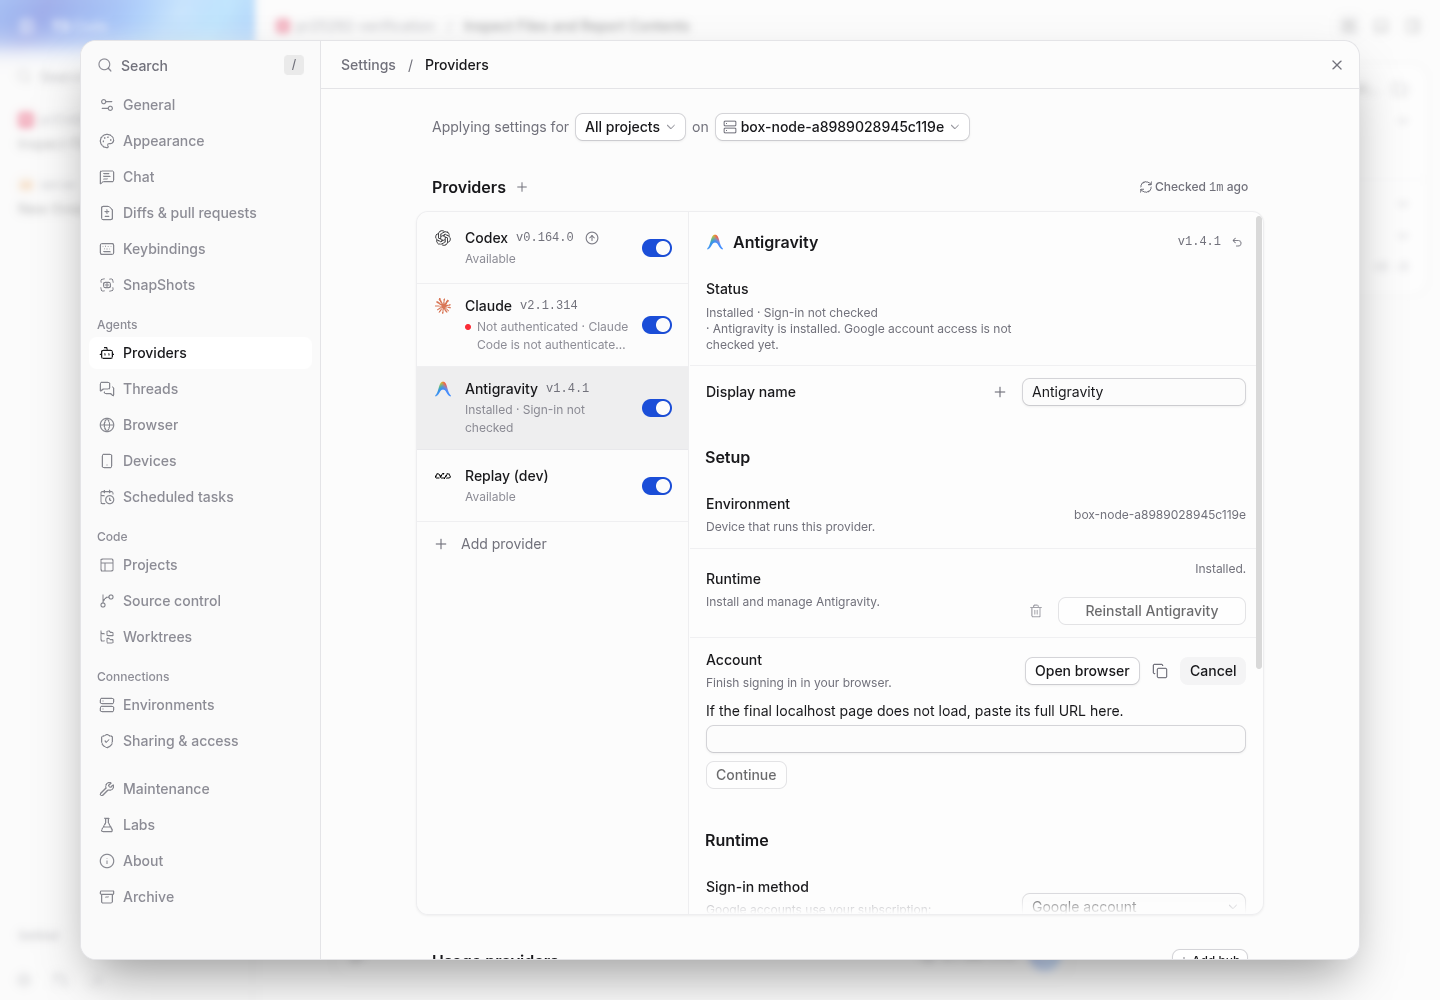The width and height of the screenshot is (1440, 1000).
Task: Click the Antigravity logo in detail header
Action: click(715, 242)
